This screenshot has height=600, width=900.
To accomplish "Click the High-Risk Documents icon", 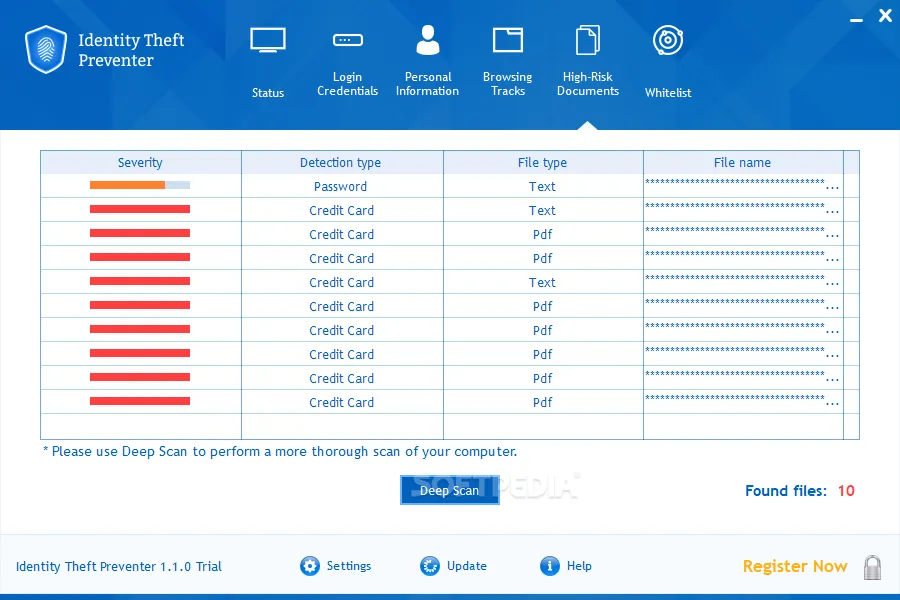I will point(588,40).
